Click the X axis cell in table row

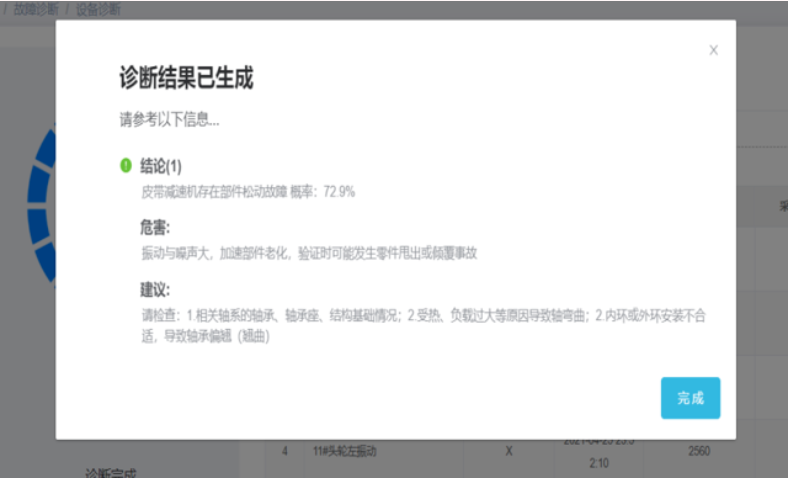coord(508,452)
